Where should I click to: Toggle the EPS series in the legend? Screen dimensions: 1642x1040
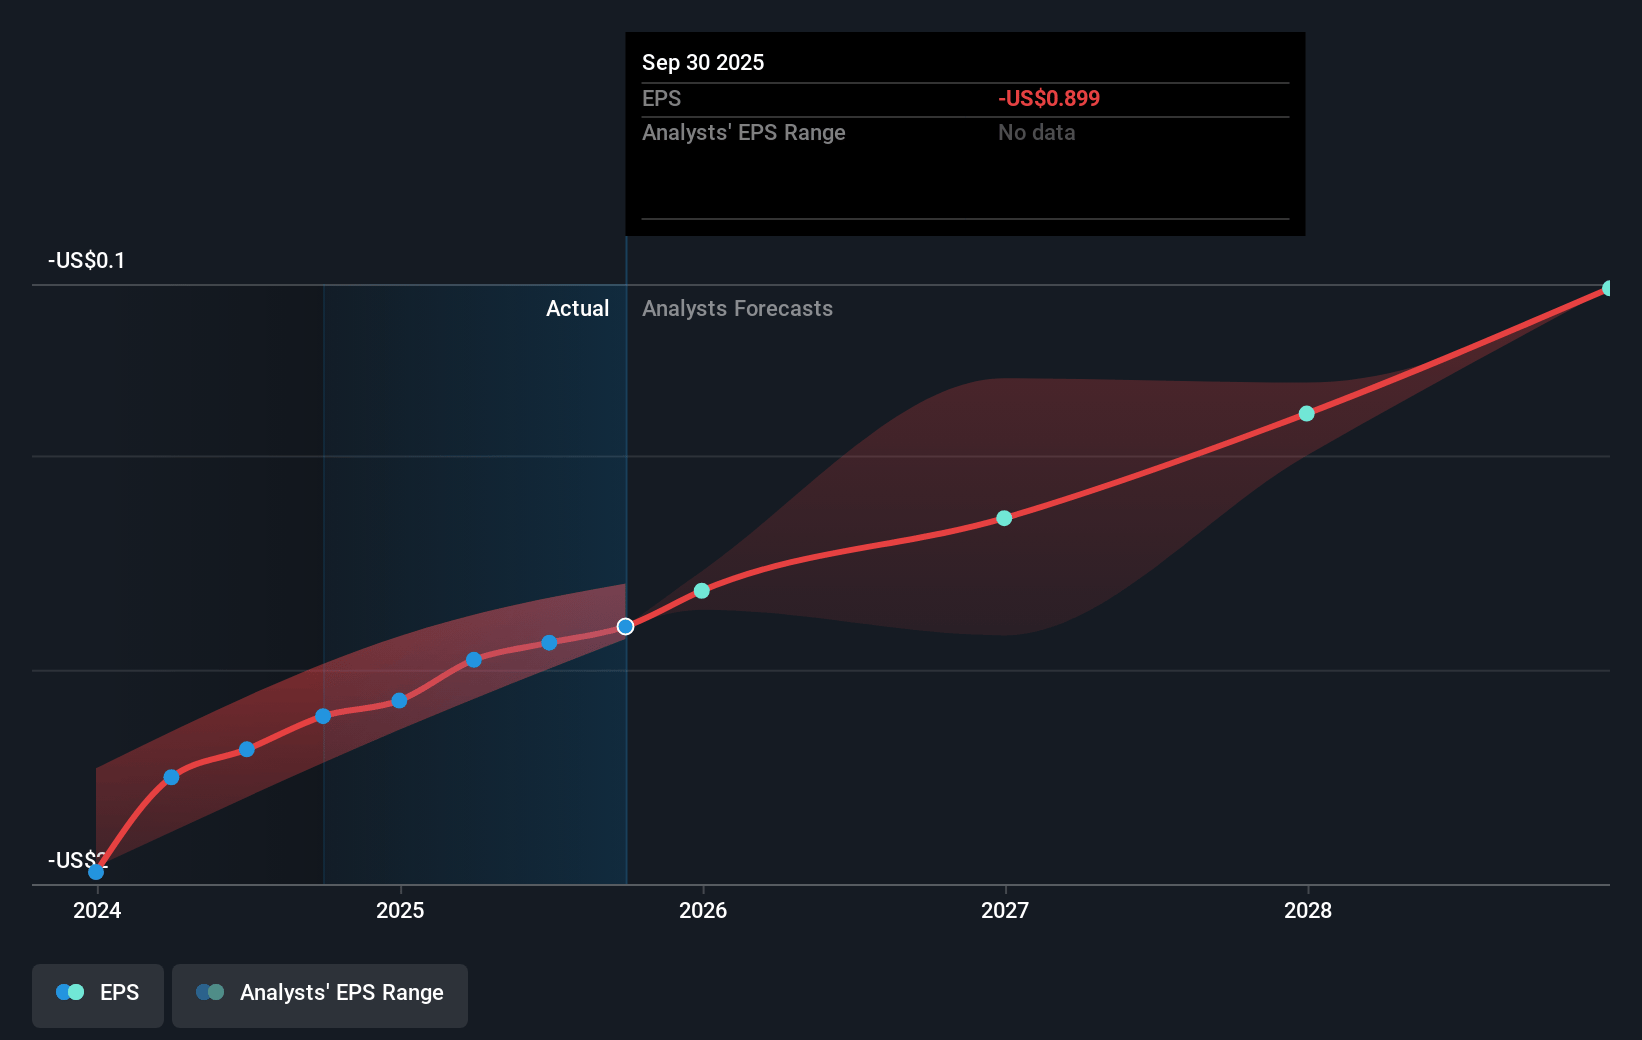click(98, 993)
